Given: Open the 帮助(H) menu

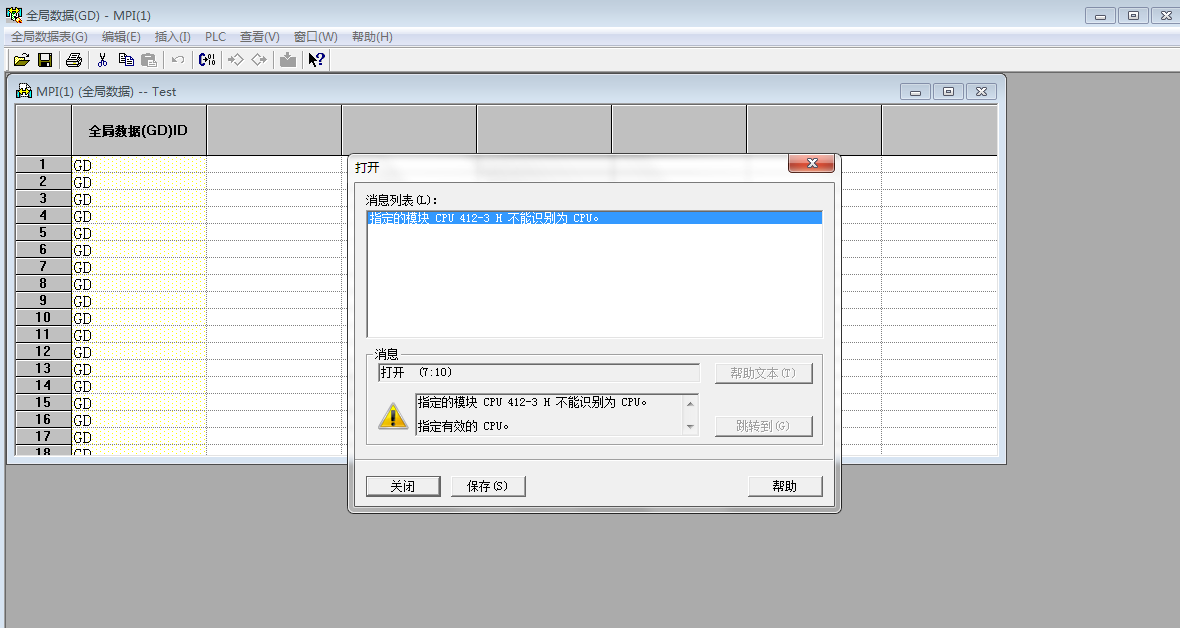Looking at the screenshot, I should [372, 37].
